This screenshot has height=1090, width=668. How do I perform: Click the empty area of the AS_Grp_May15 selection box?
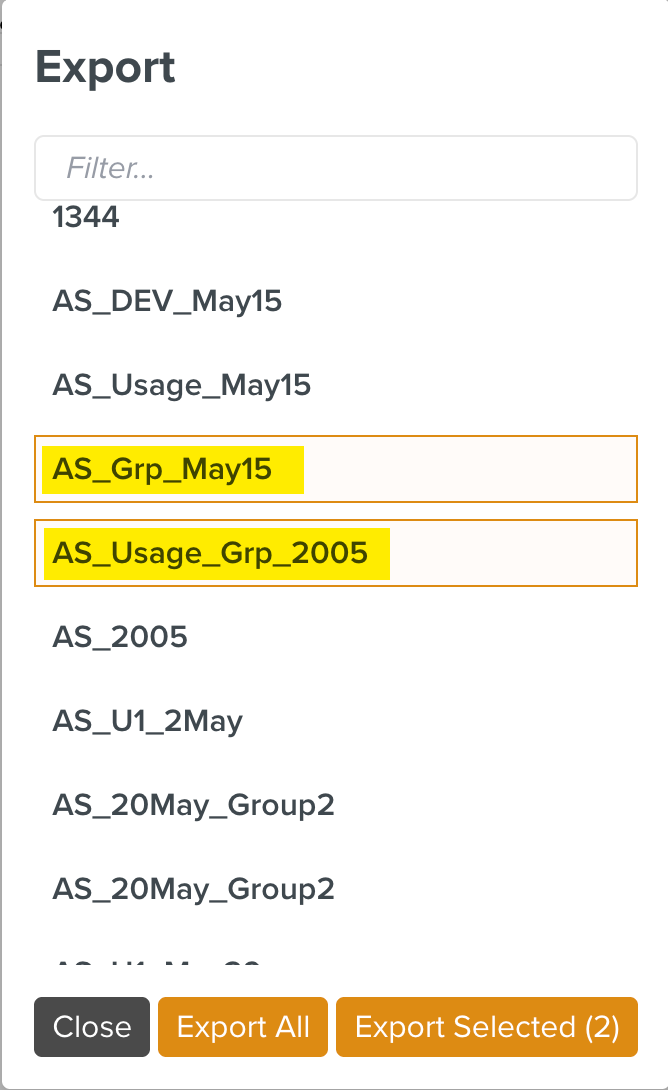pyautogui.click(x=470, y=468)
